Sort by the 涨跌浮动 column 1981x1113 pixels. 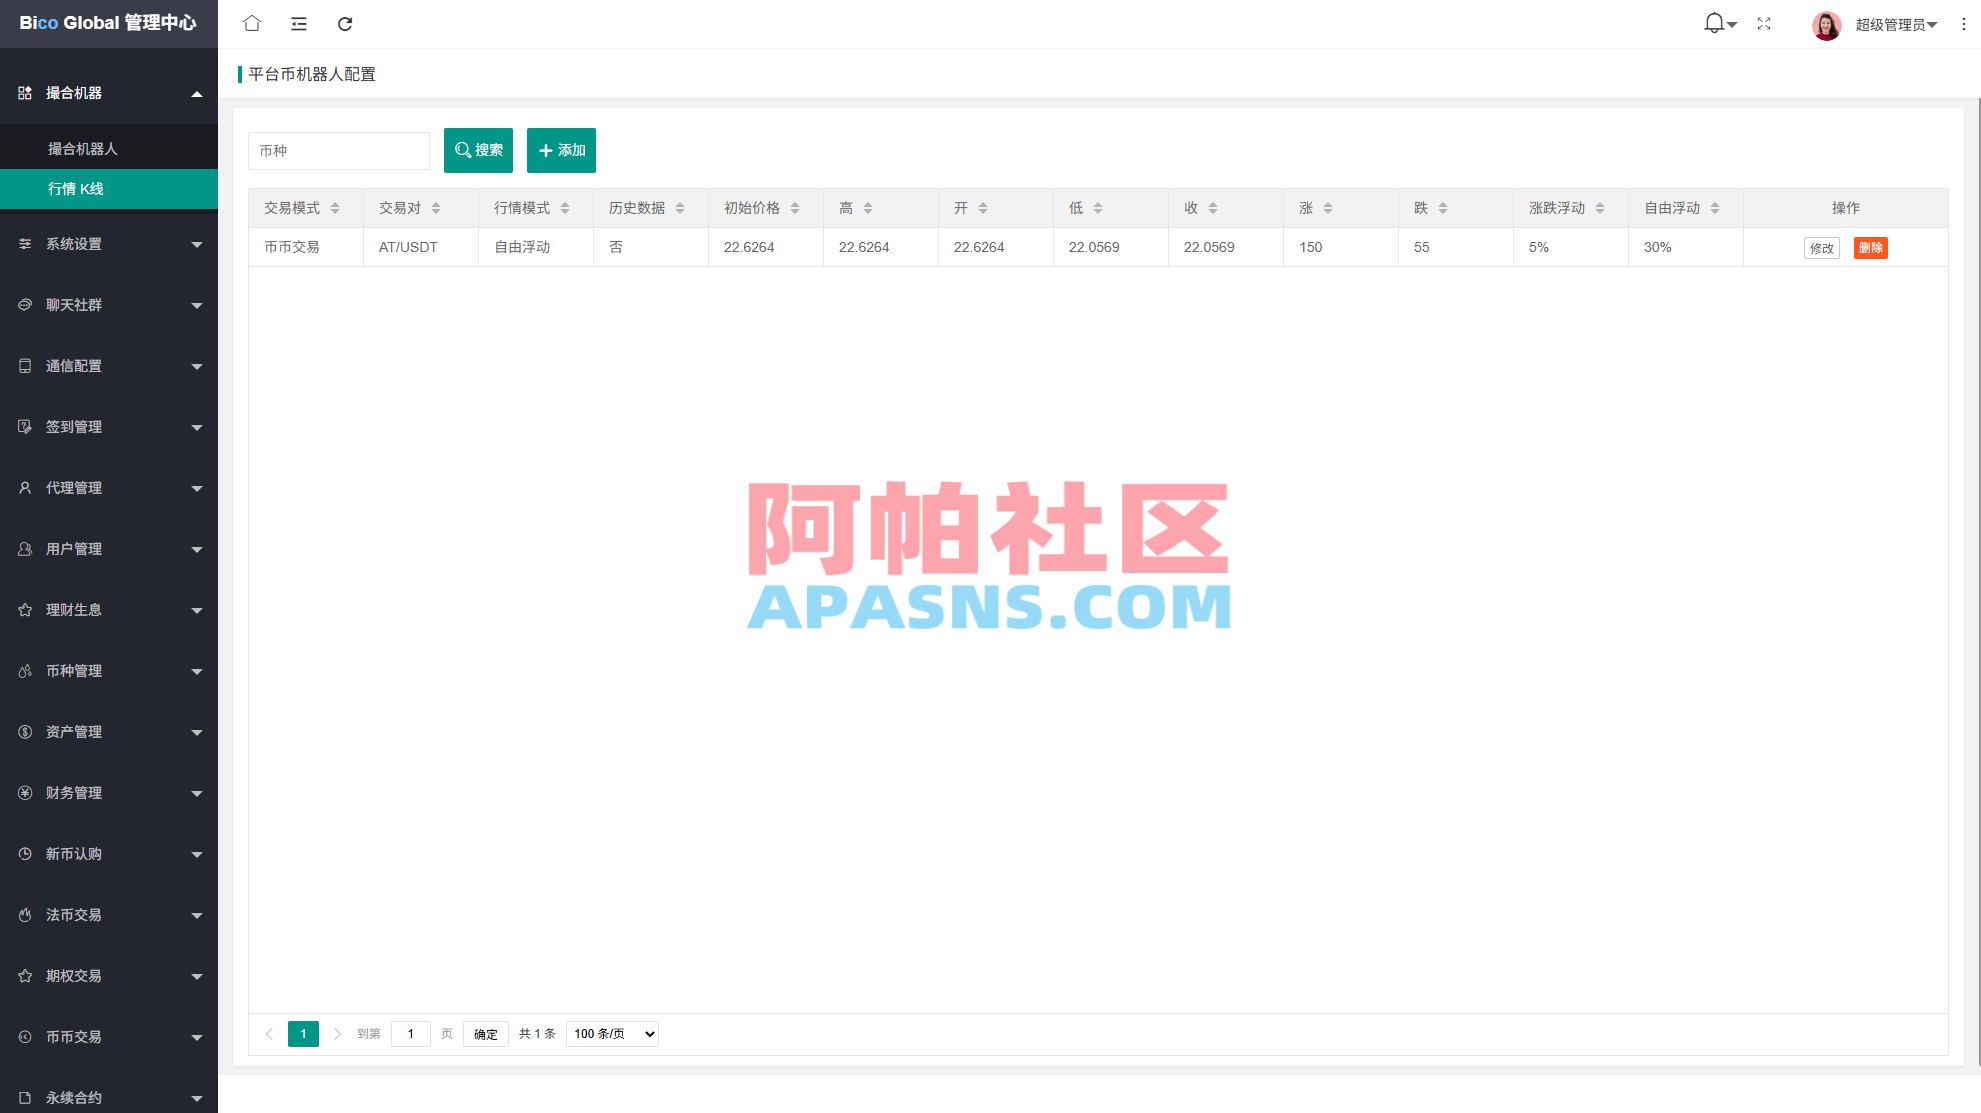coord(1599,207)
